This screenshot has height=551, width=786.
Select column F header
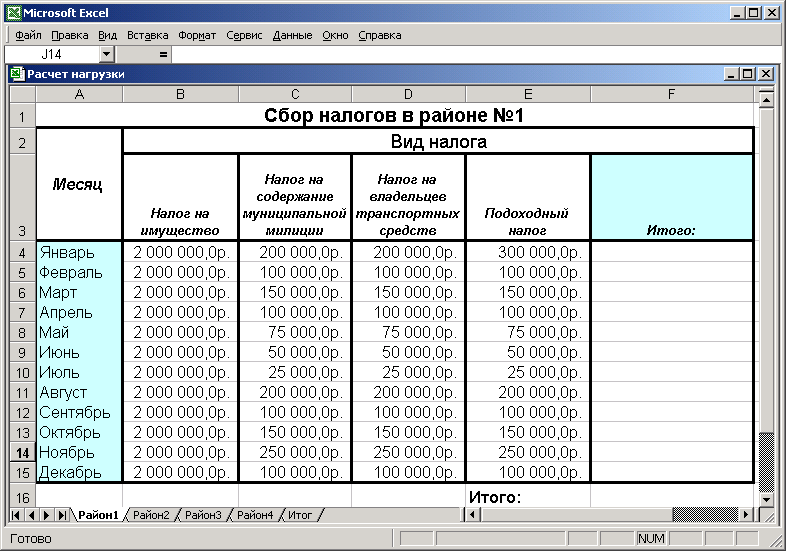click(x=672, y=94)
